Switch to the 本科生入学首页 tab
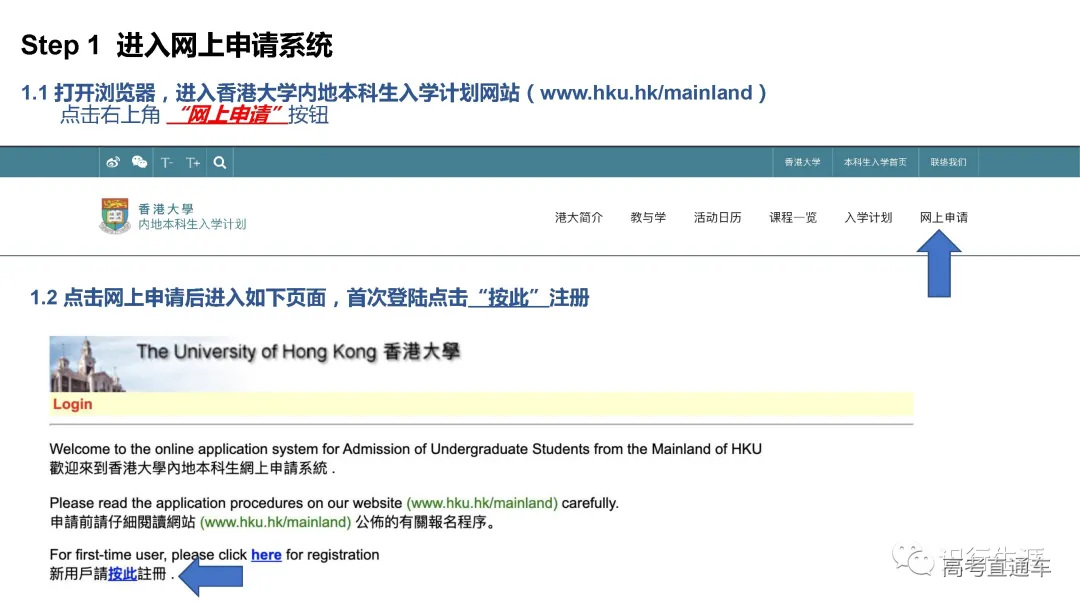Viewport: 1080px width, 607px height. pyautogui.click(x=874, y=161)
